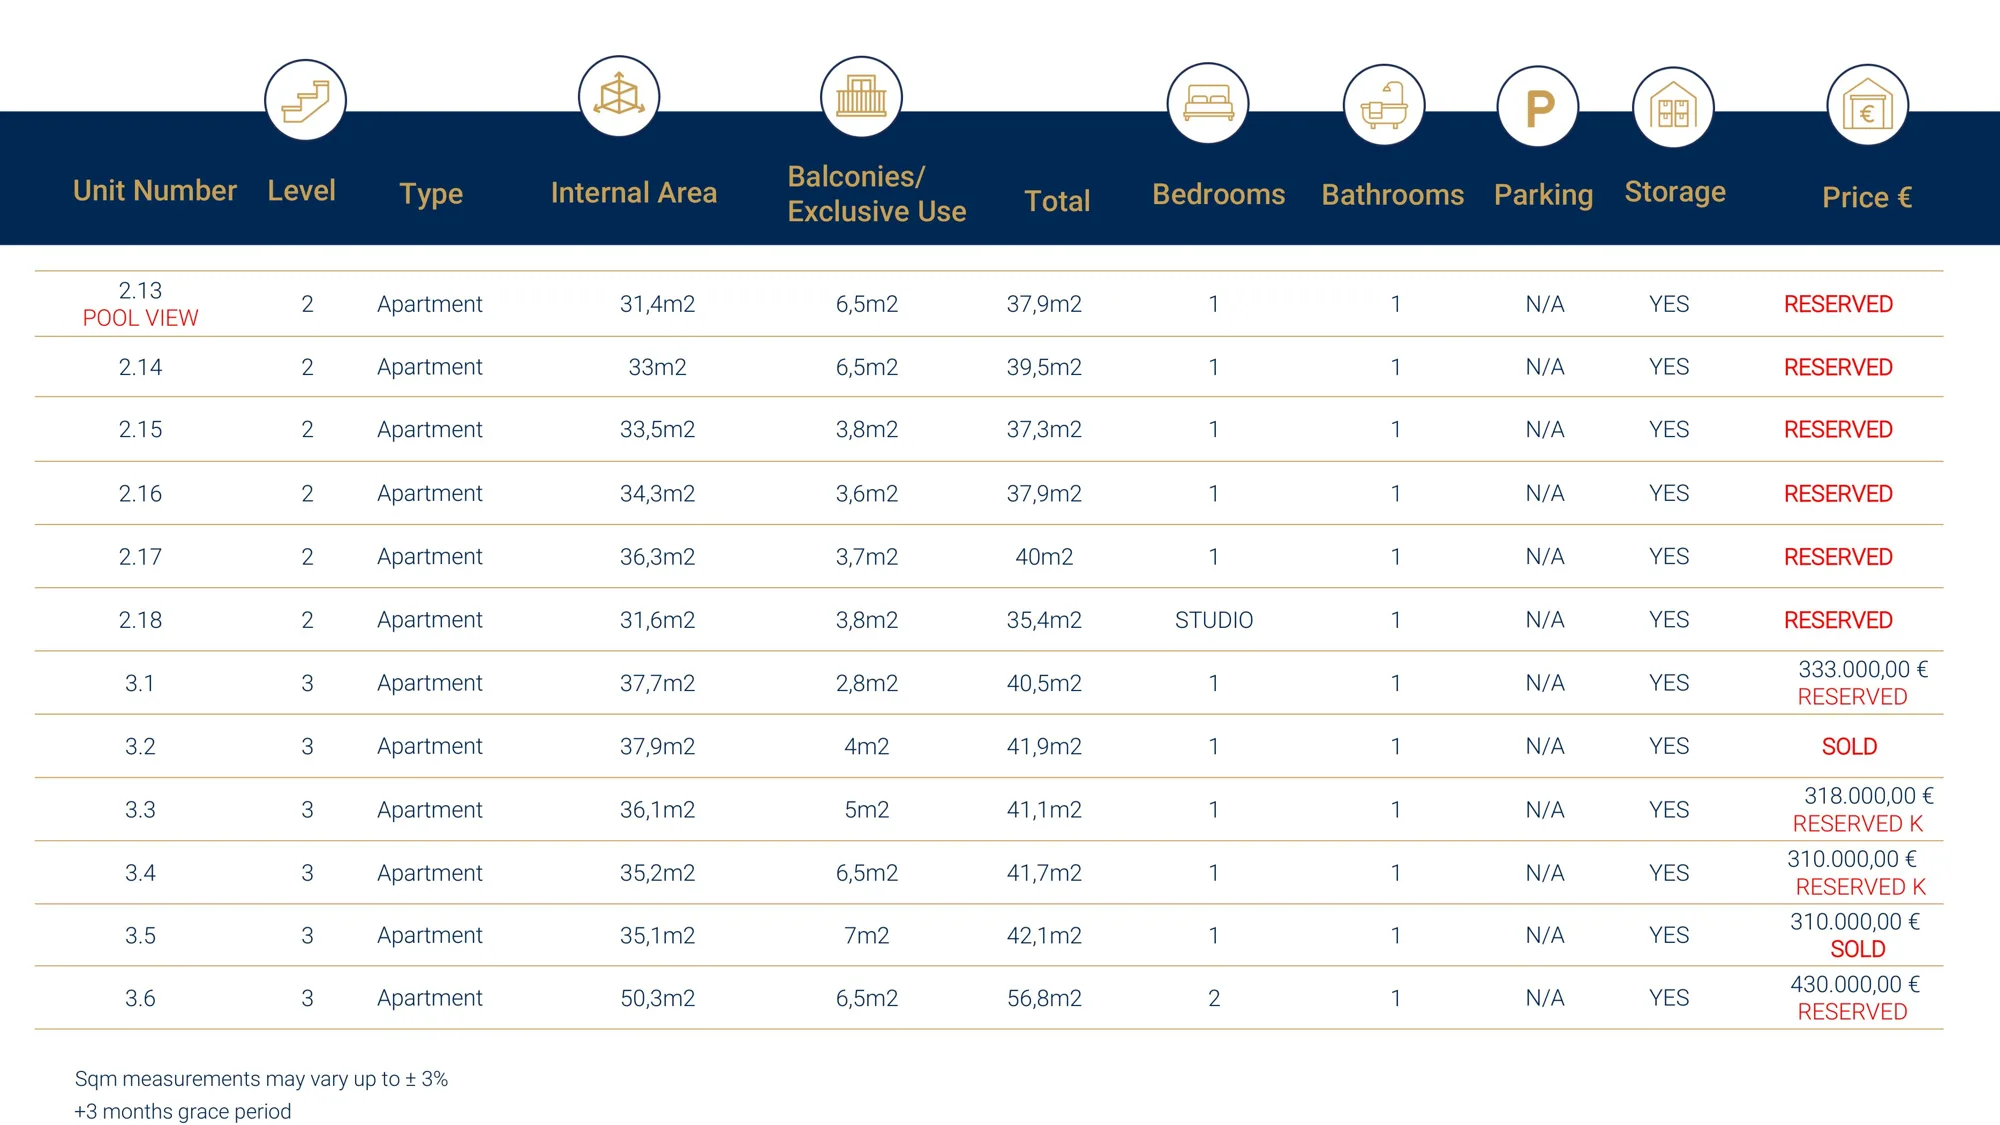
Task: Click the Price € column header
Action: pos(1867,197)
